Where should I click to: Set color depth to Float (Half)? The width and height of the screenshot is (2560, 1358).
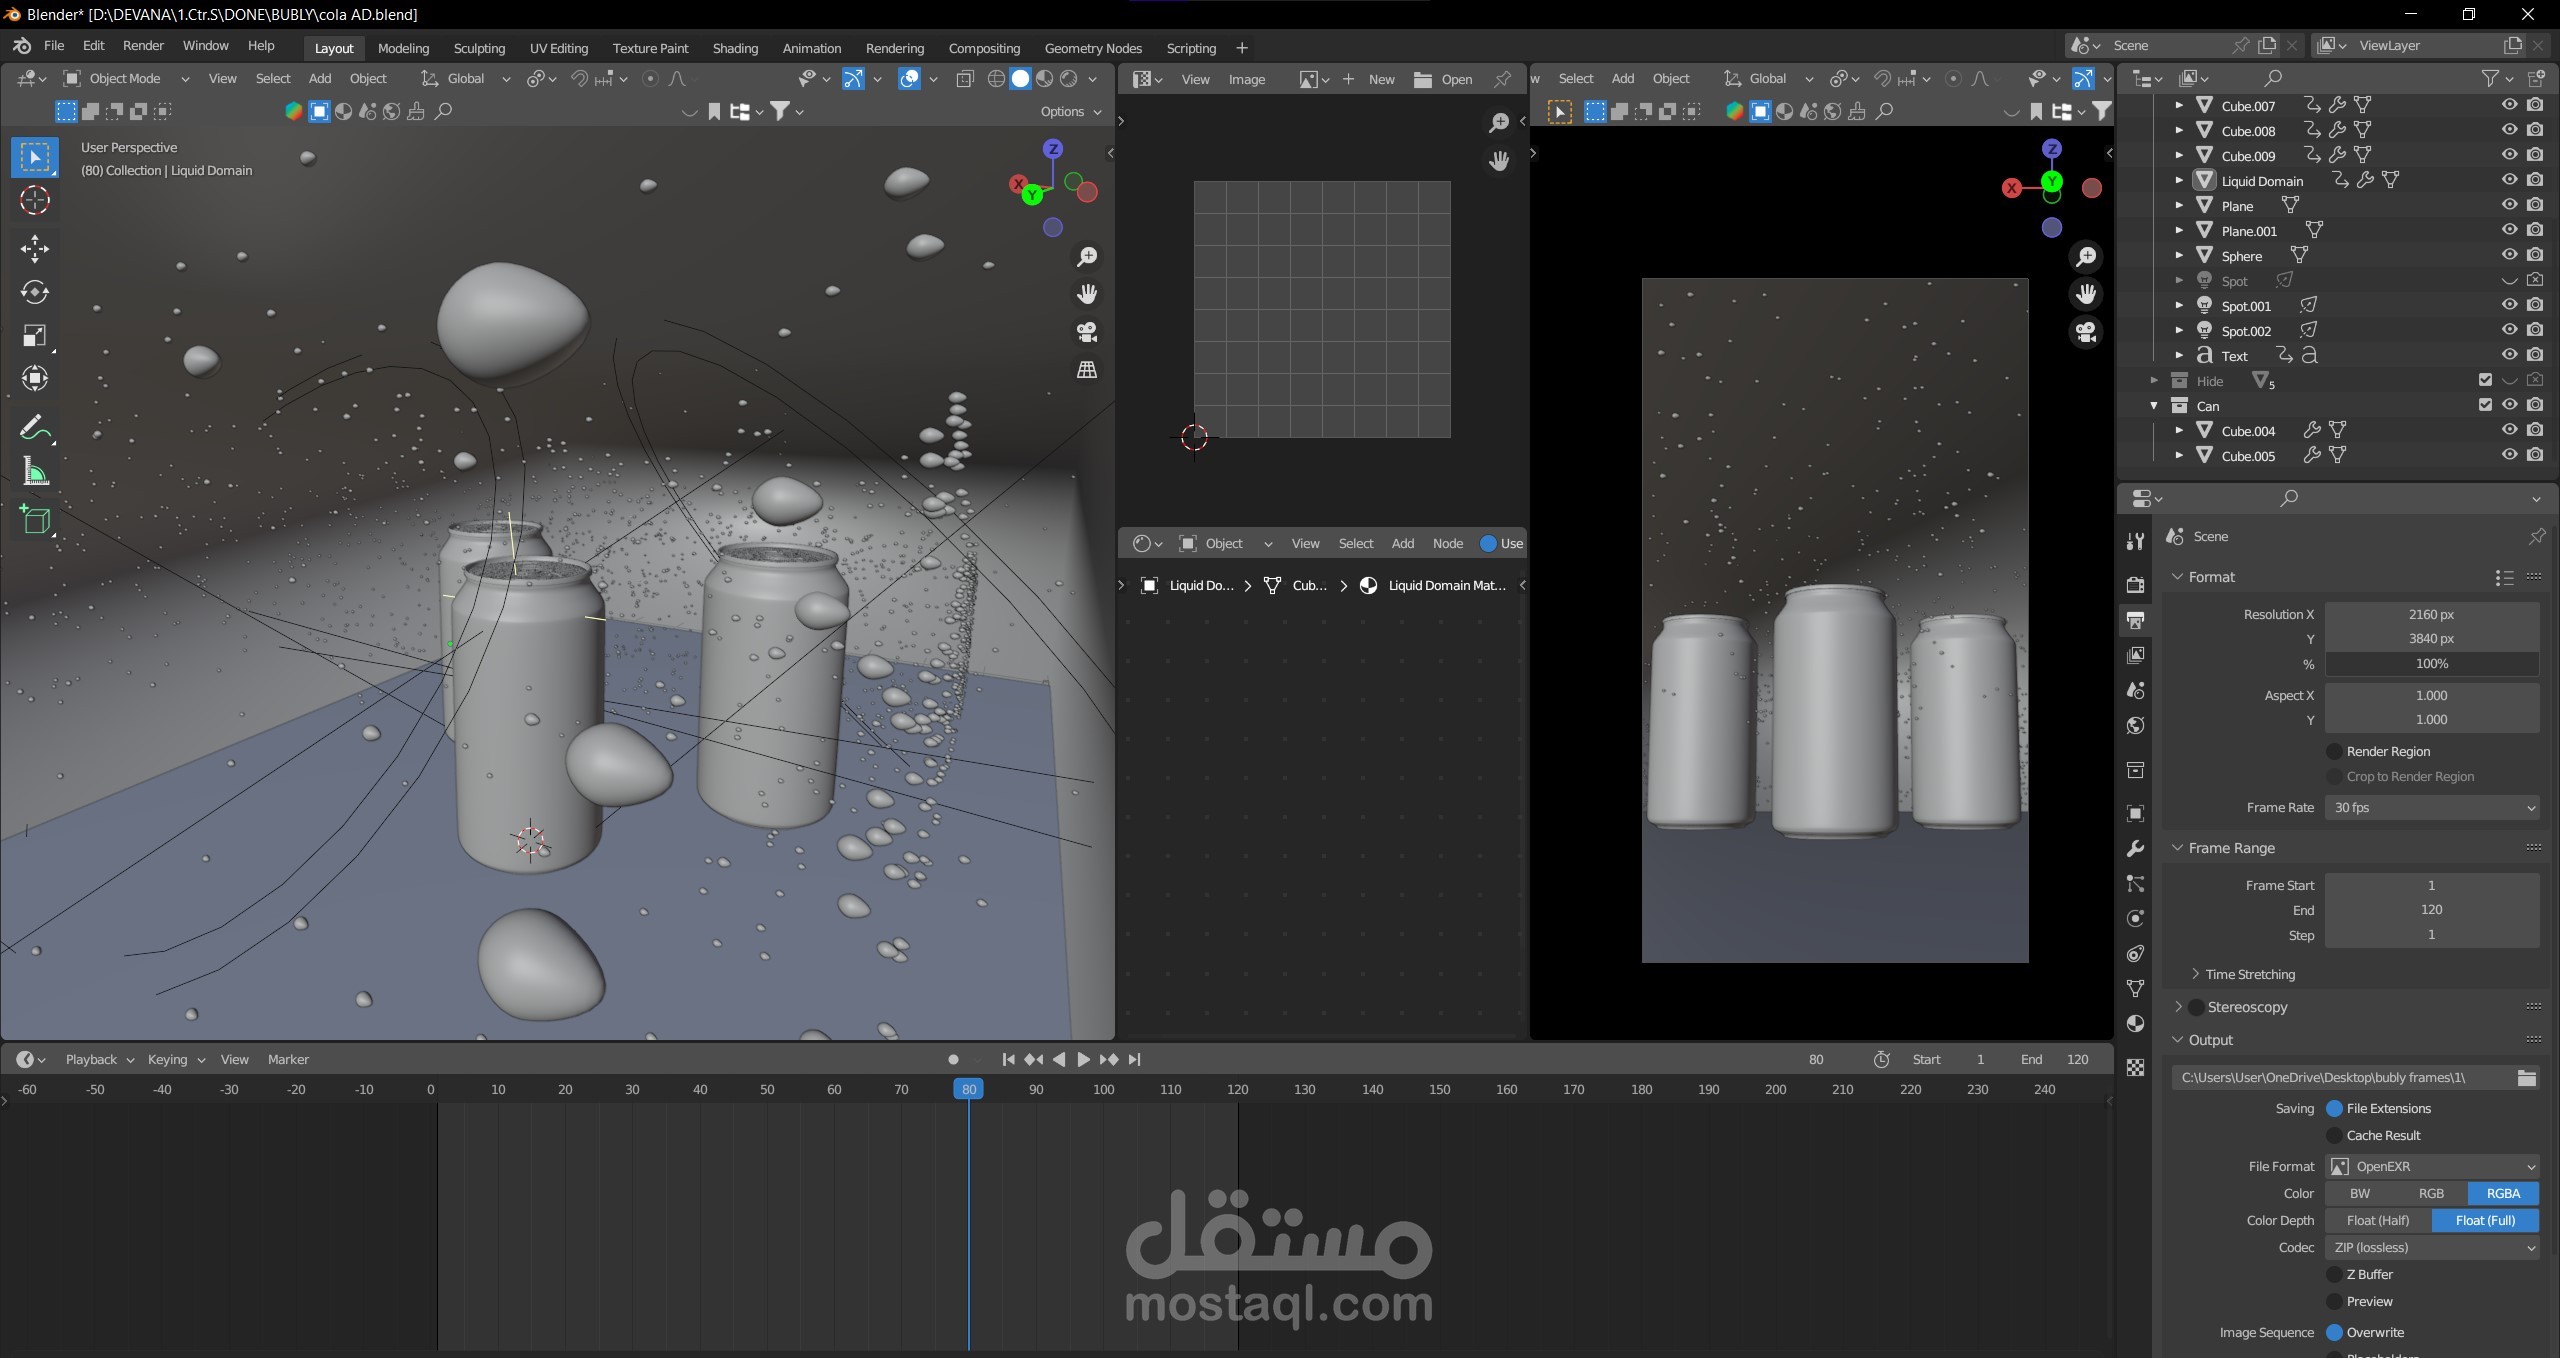click(2377, 1220)
